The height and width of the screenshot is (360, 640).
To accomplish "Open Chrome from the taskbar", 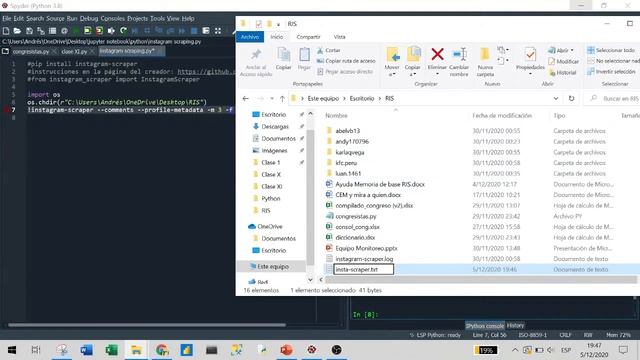I will click(162, 350).
